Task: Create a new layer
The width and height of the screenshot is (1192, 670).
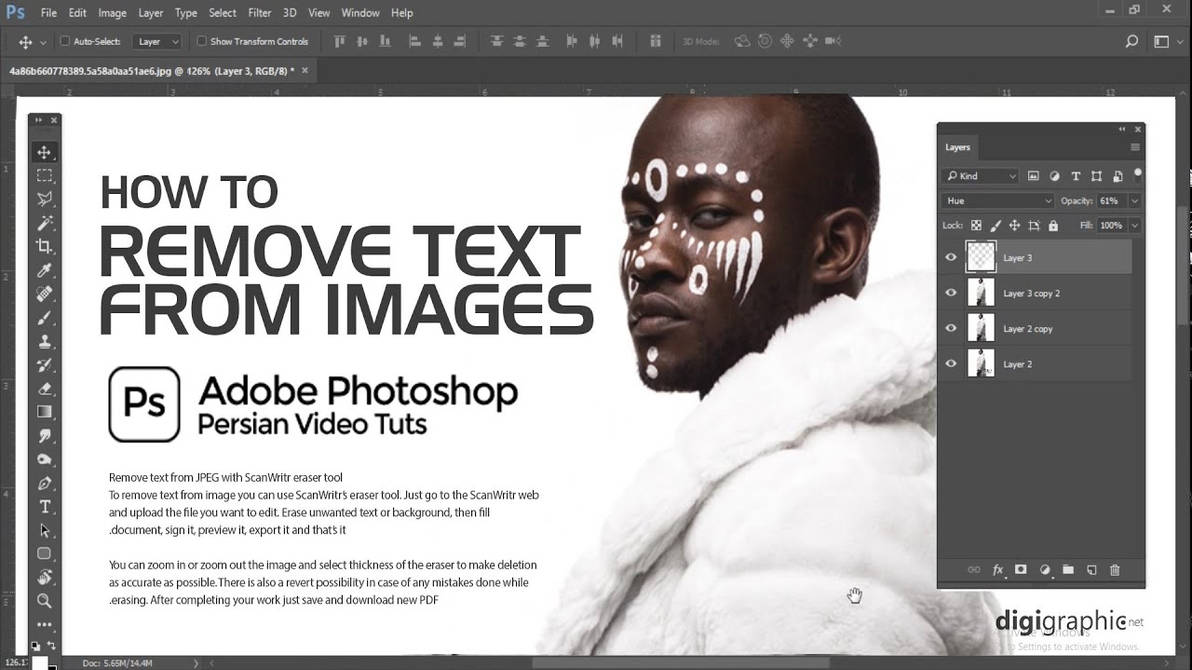Action: [x=1092, y=568]
